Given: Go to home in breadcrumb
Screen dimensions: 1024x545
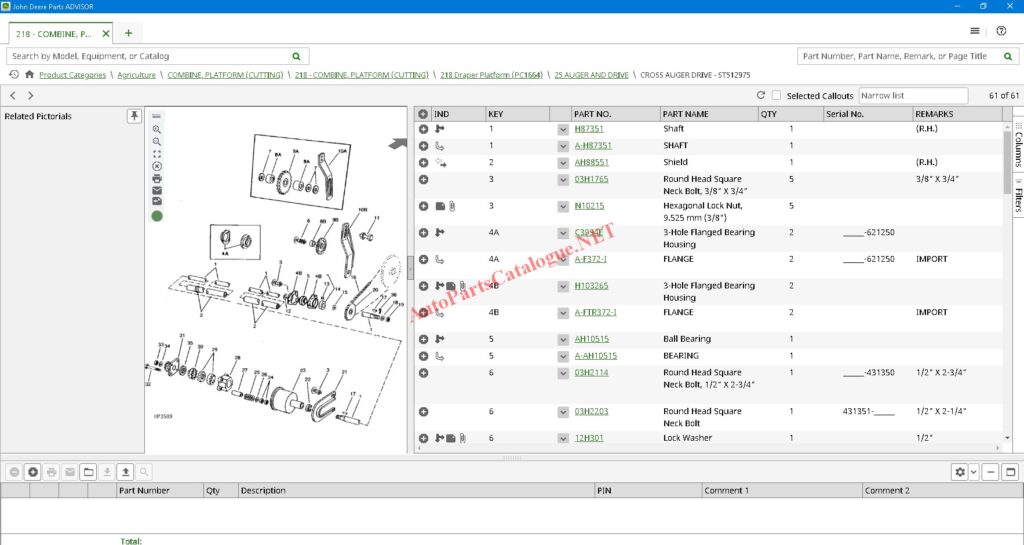Looking at the screenshot, I should pos(30,75).
